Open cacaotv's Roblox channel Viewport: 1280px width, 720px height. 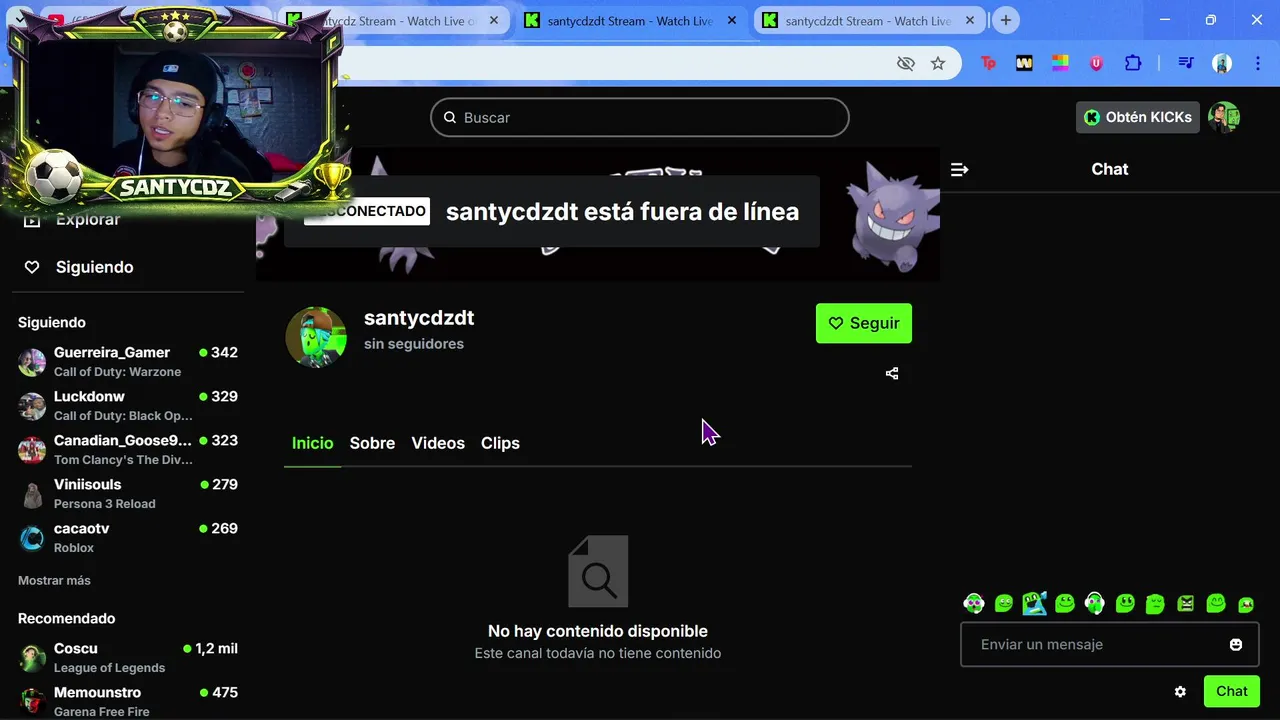pos(128,537)
